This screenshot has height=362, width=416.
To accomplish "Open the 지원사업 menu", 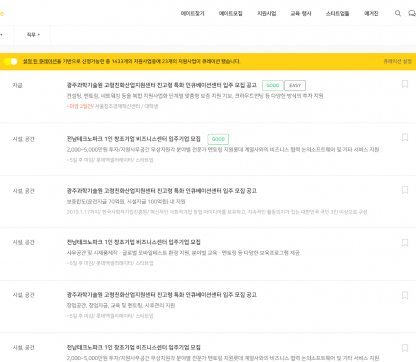I will pos(267,13).
